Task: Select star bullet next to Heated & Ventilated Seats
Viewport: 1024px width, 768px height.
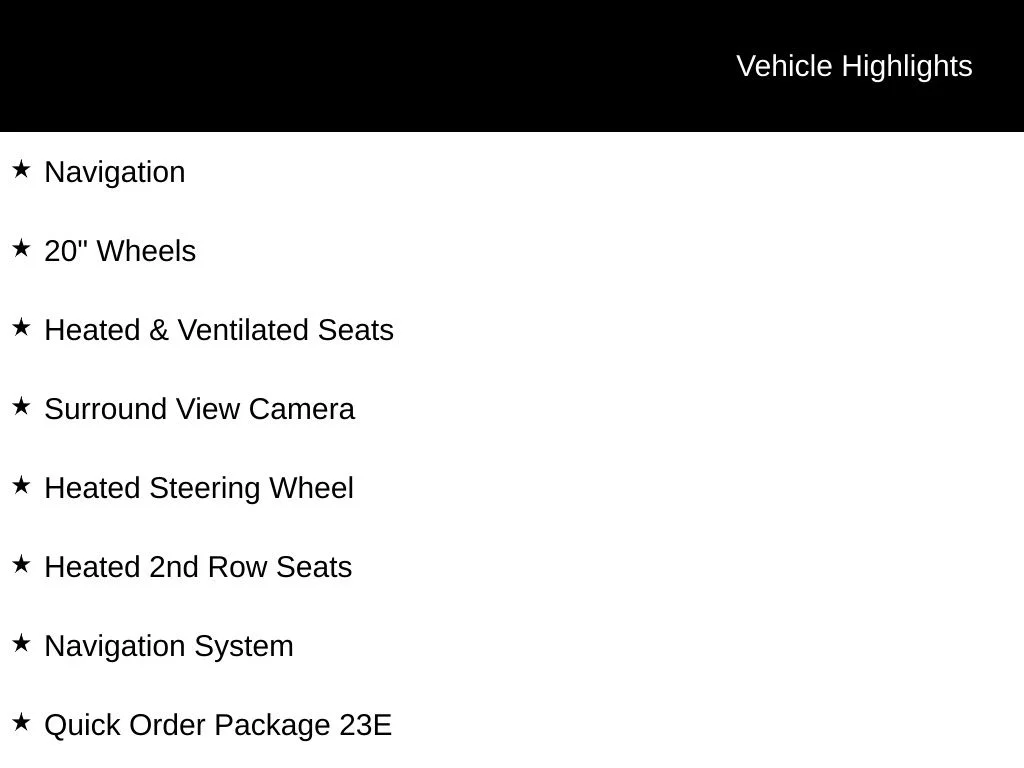Action: 21,327
